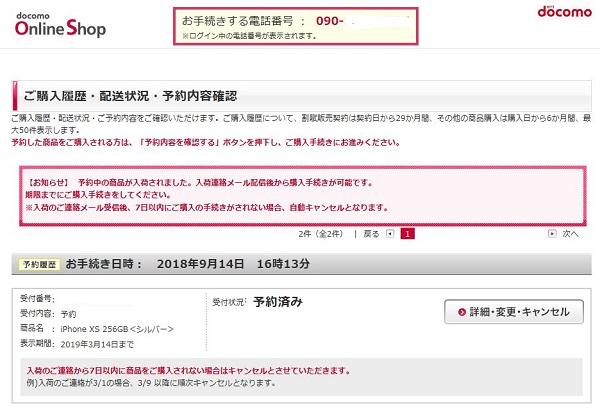Go back using the 戻る link
The image size is (600, 410).
point(371,233)
